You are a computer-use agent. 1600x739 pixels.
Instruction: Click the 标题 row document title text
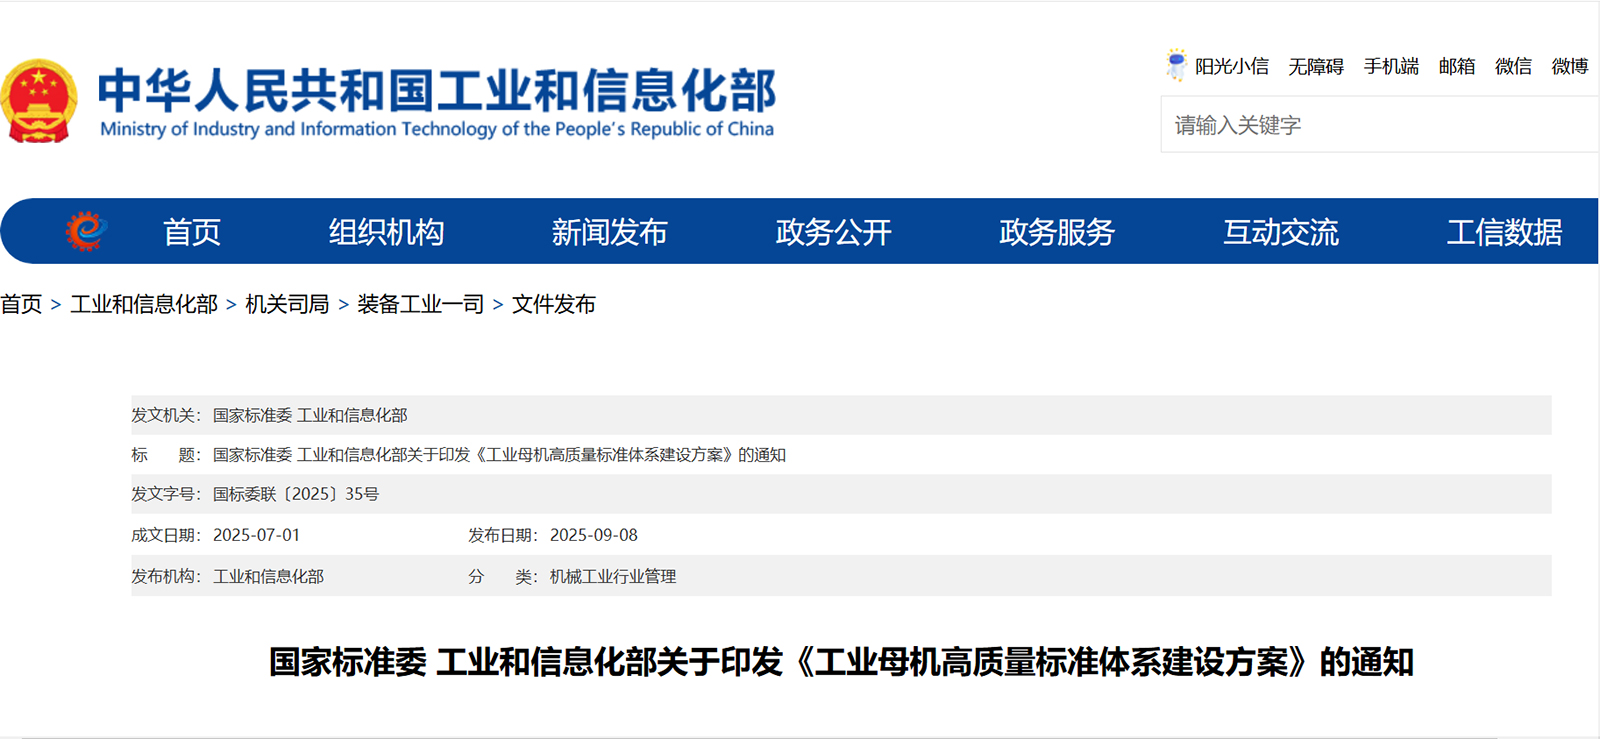click(x=499, y=455)
